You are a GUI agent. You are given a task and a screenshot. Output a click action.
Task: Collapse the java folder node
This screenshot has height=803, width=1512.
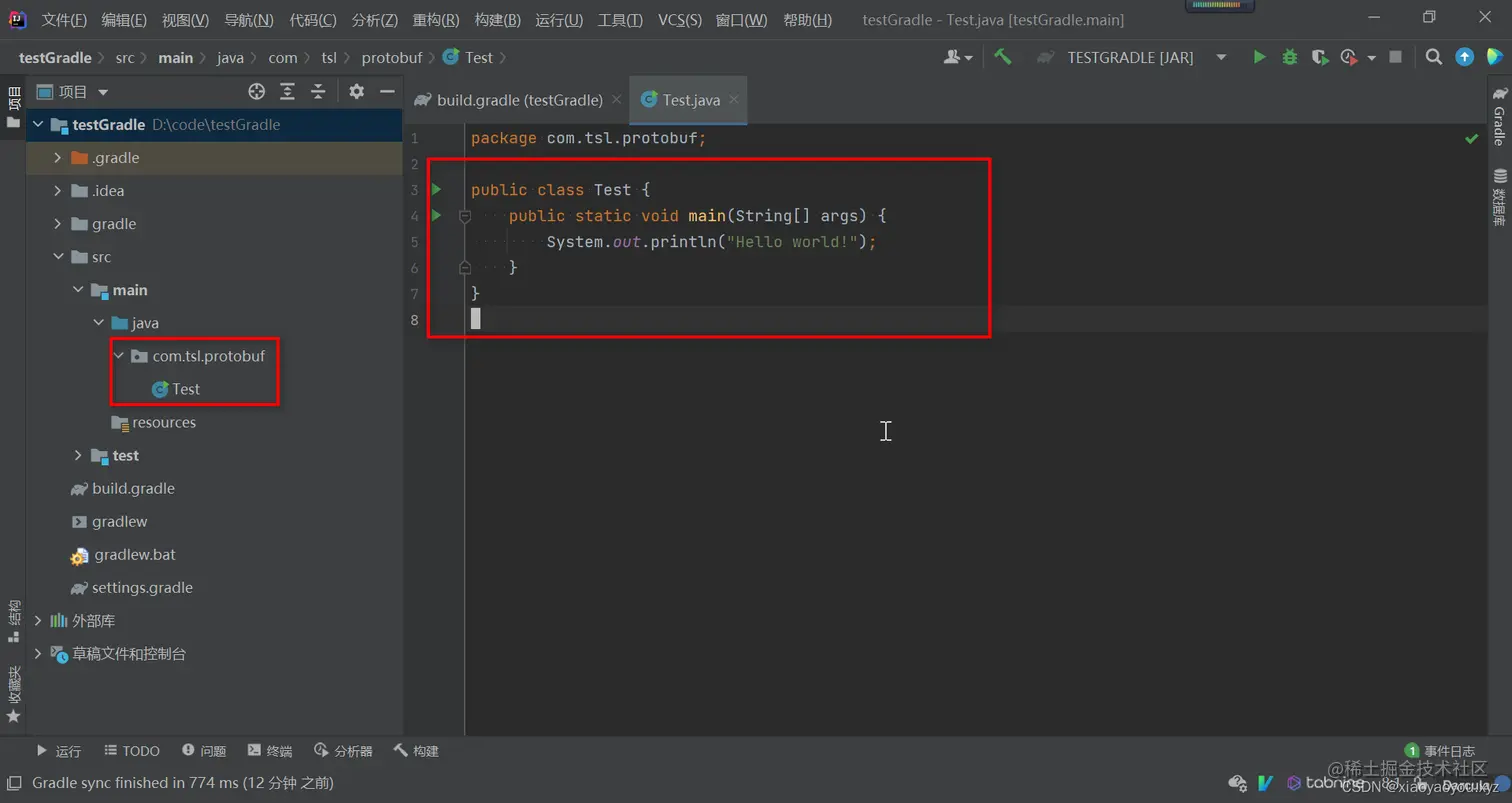pyautogui.click(x=98, y=323)
